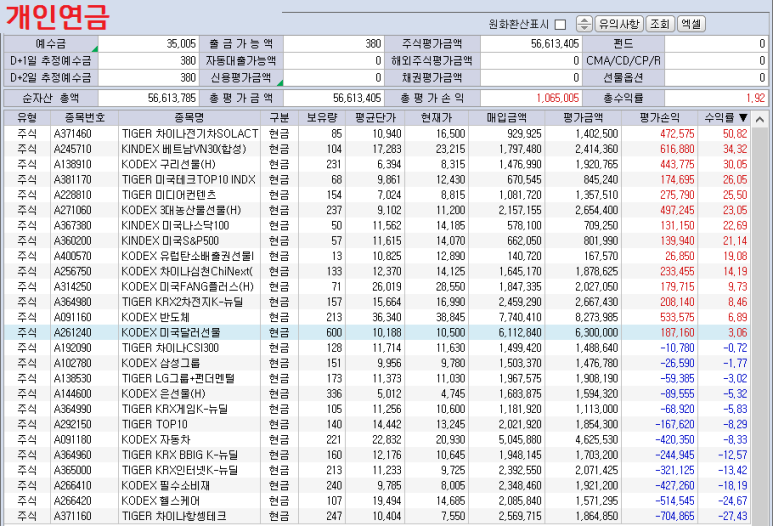
Task: Select the KINDEX 미국S&P500 row
Action: [x=377, y=241]
